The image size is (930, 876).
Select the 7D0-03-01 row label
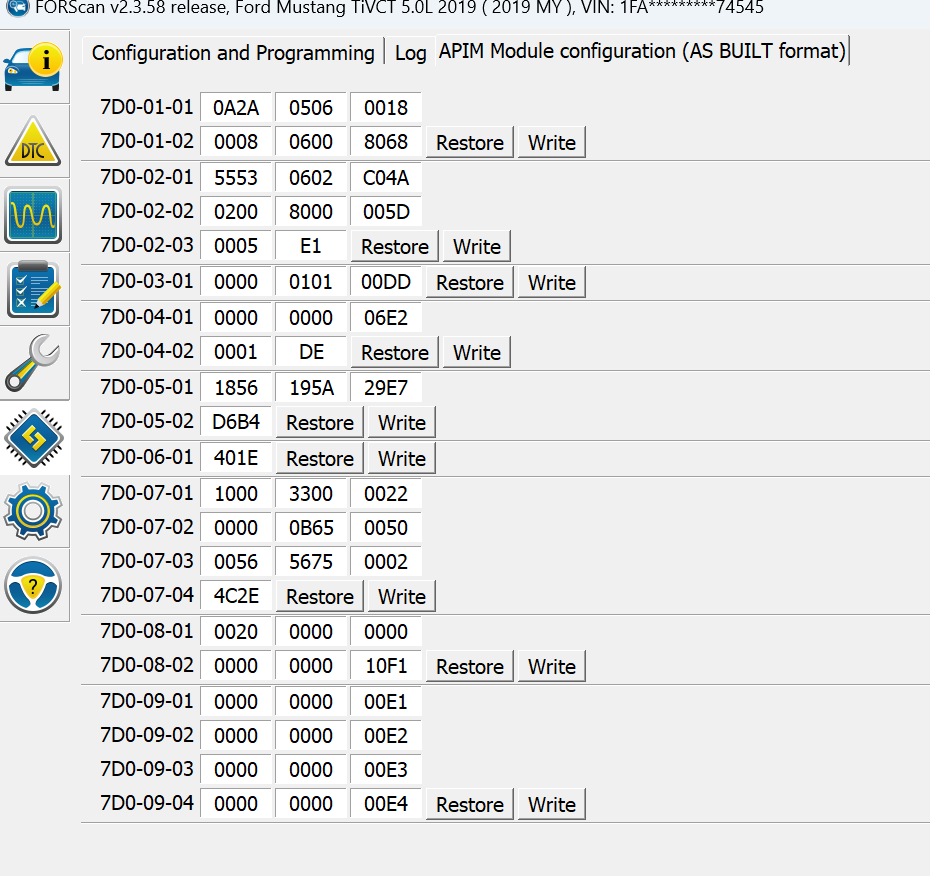[x=146, y=281]
